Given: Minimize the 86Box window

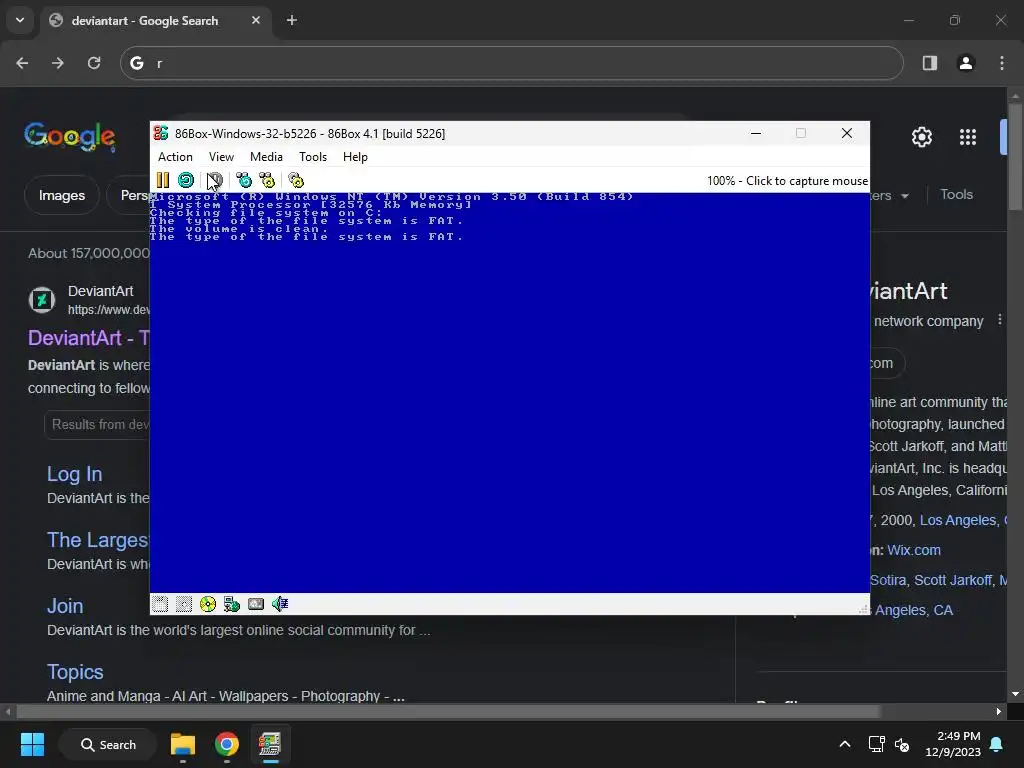Looking at the screenshot, I should 756,133.
